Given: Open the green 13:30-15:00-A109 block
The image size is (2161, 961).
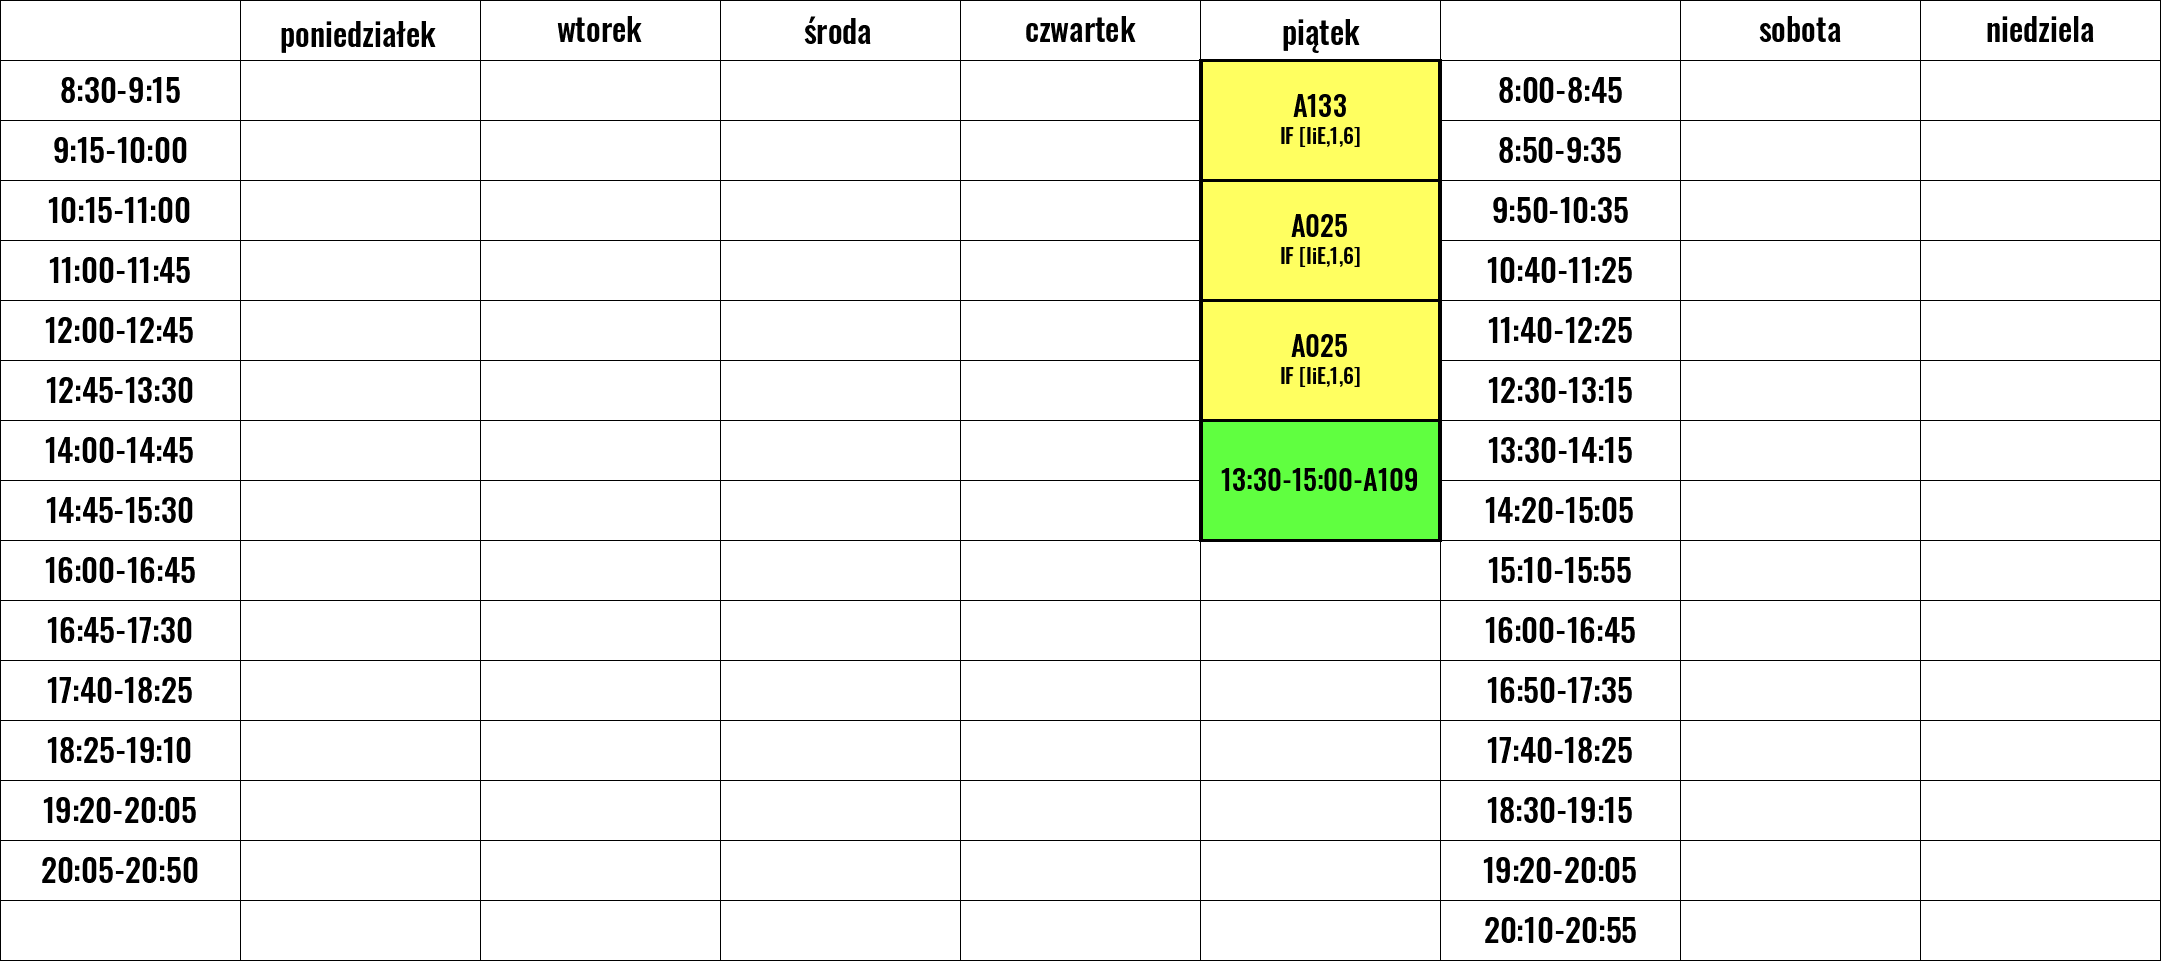Looking at the screenshot, I should (x=1320, y=480).
